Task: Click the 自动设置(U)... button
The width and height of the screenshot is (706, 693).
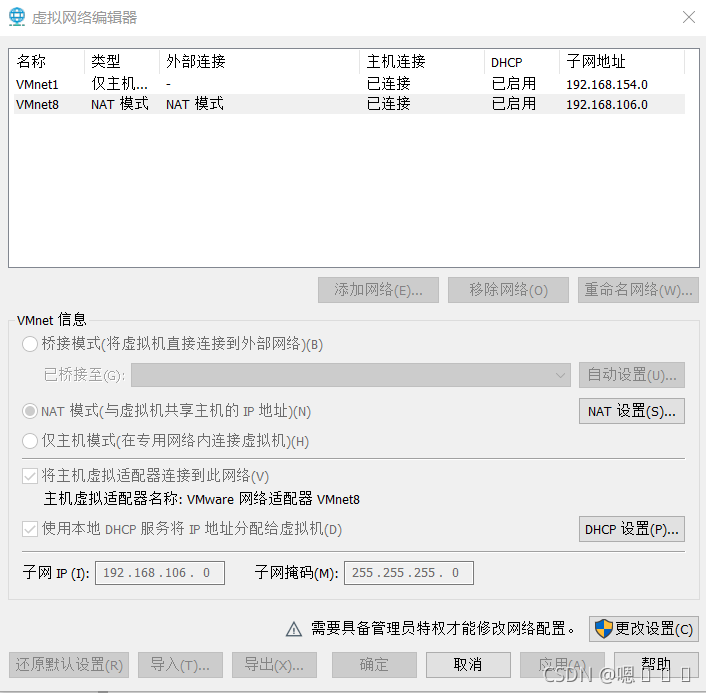Action: 632,375
